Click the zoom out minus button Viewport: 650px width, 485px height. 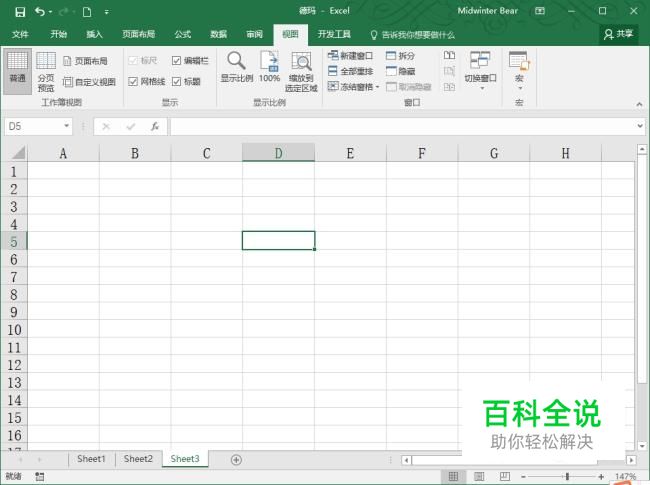523,477
